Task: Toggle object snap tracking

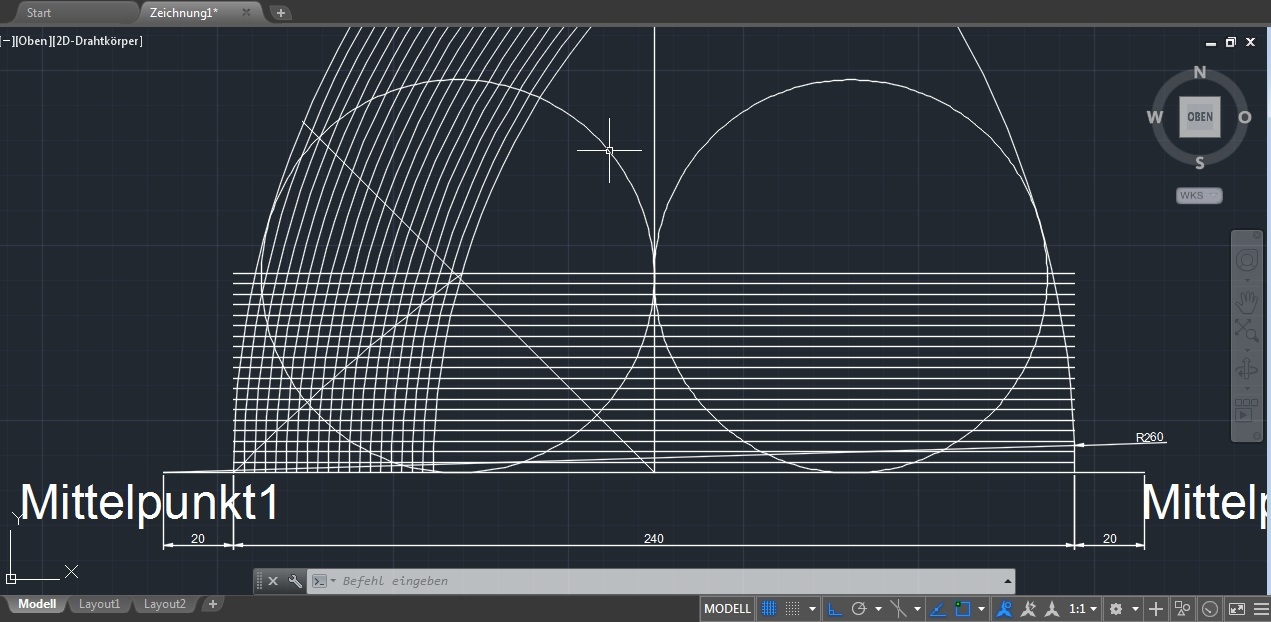Action: [938, 608]
